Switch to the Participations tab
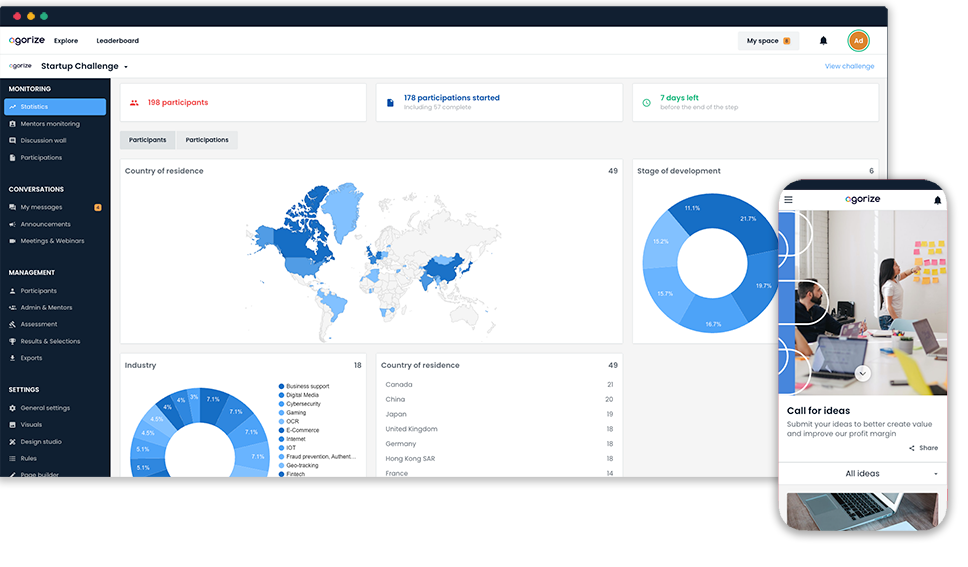The width and height of the screenshot is (968, 567). (x=207, y=140)
